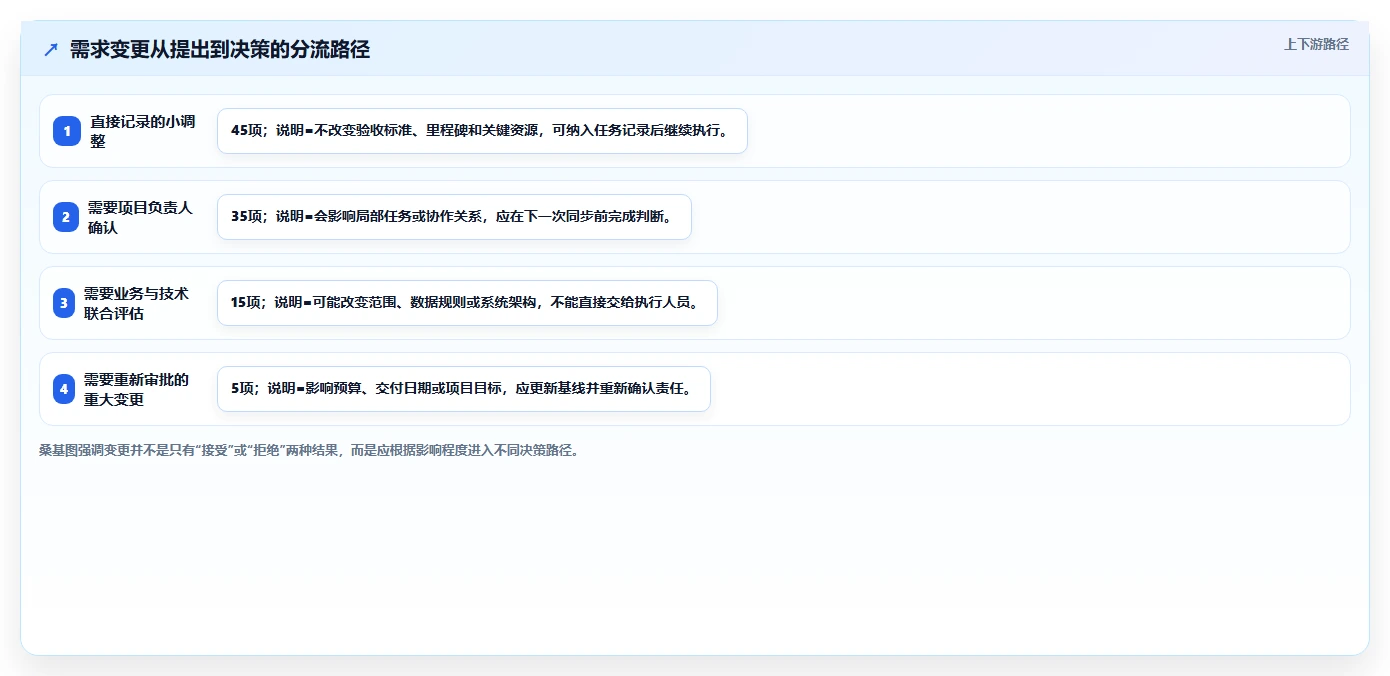Image resolution: width=1390 pixels, height=676 pixels.
Task: Select the blue step badge numbered 2
Action: point(66,217)
